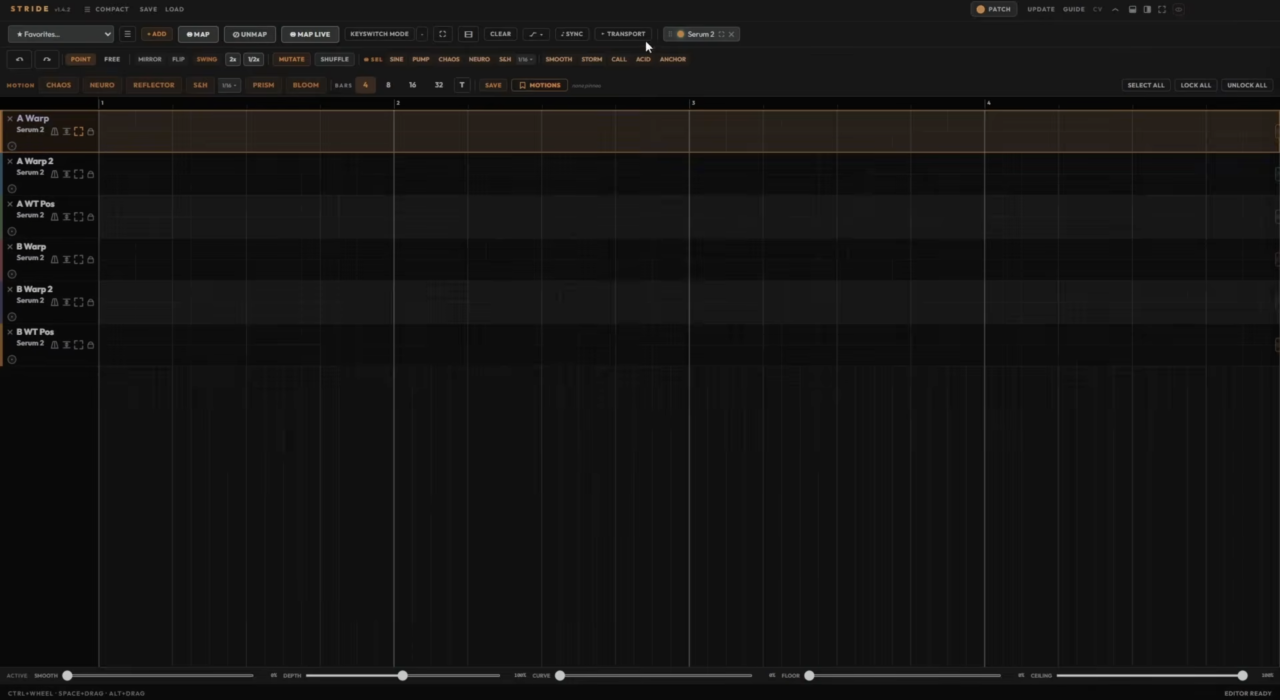Open UPDATE in the top bar
The width and height of the screenshot is (1280, 700).
coord(1040,9)
